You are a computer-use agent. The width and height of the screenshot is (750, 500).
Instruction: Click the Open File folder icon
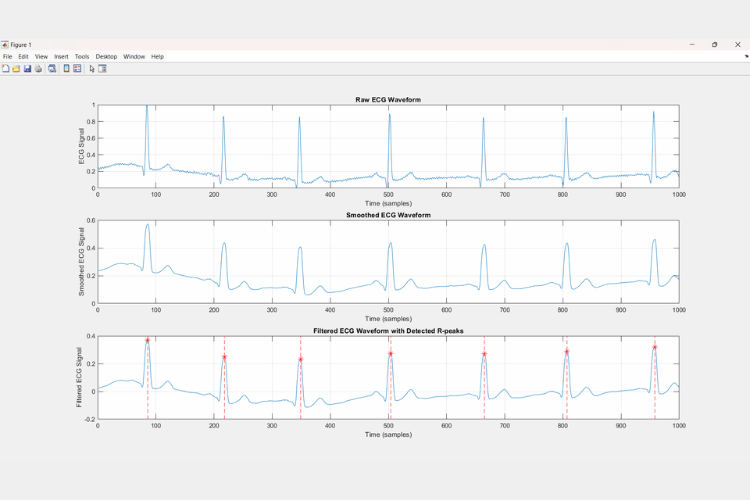[16, 69]
